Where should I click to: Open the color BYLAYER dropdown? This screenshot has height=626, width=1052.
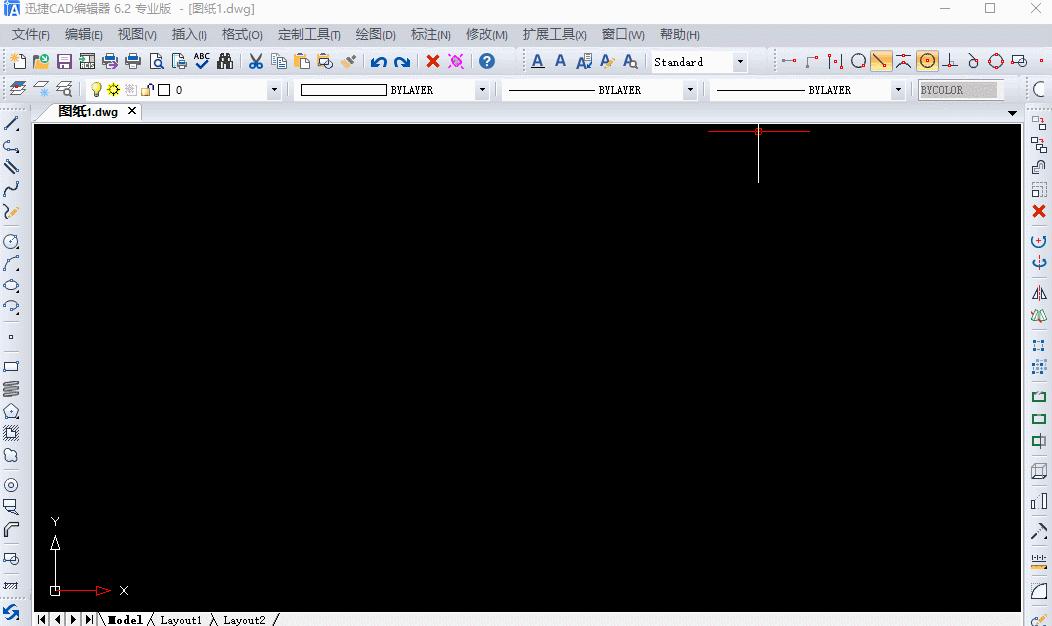click(x=482, y=90)
